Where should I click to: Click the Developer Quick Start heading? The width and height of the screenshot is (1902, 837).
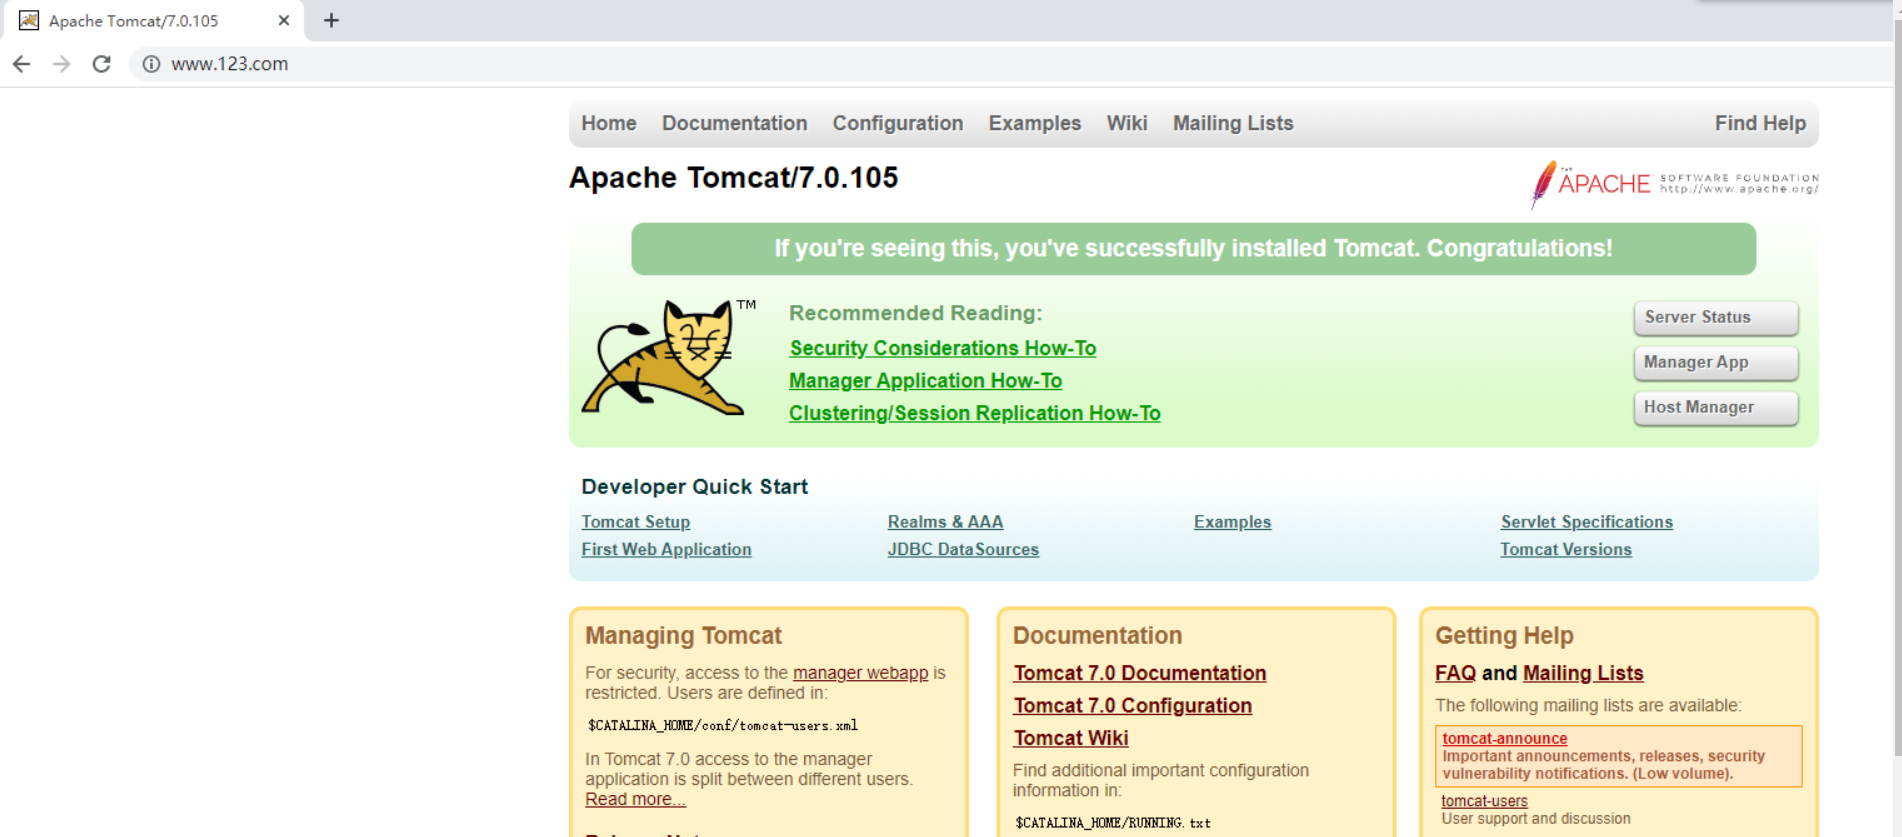click(x=695, y=487)
